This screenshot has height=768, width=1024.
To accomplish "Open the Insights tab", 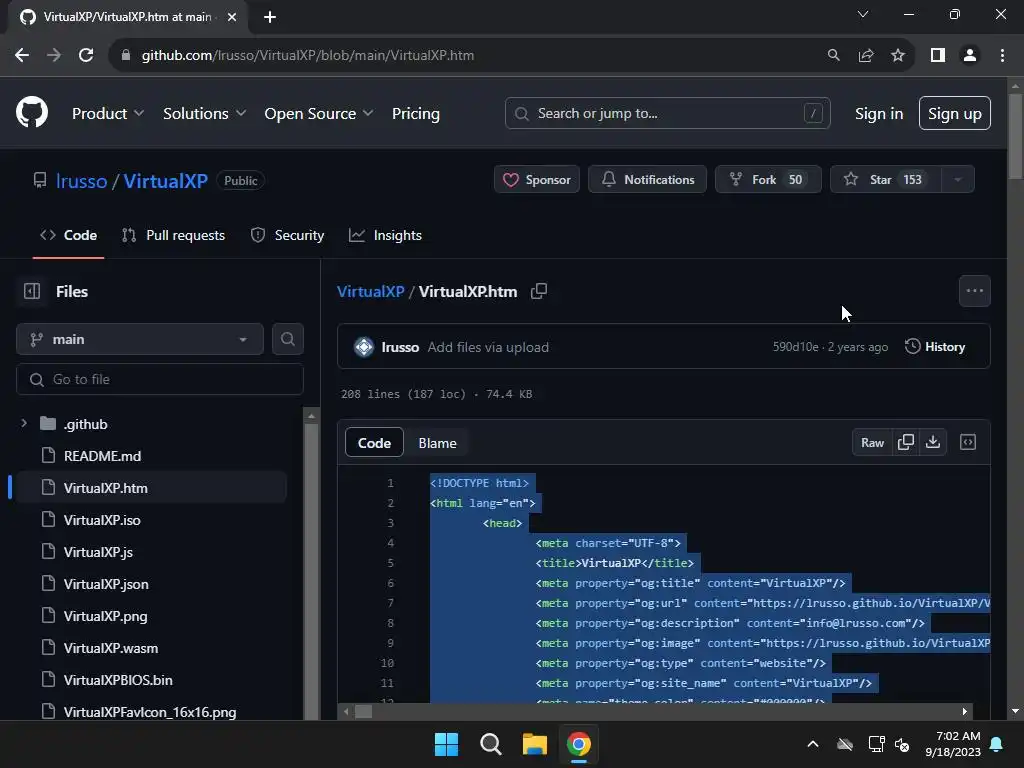I will point(385,235).
